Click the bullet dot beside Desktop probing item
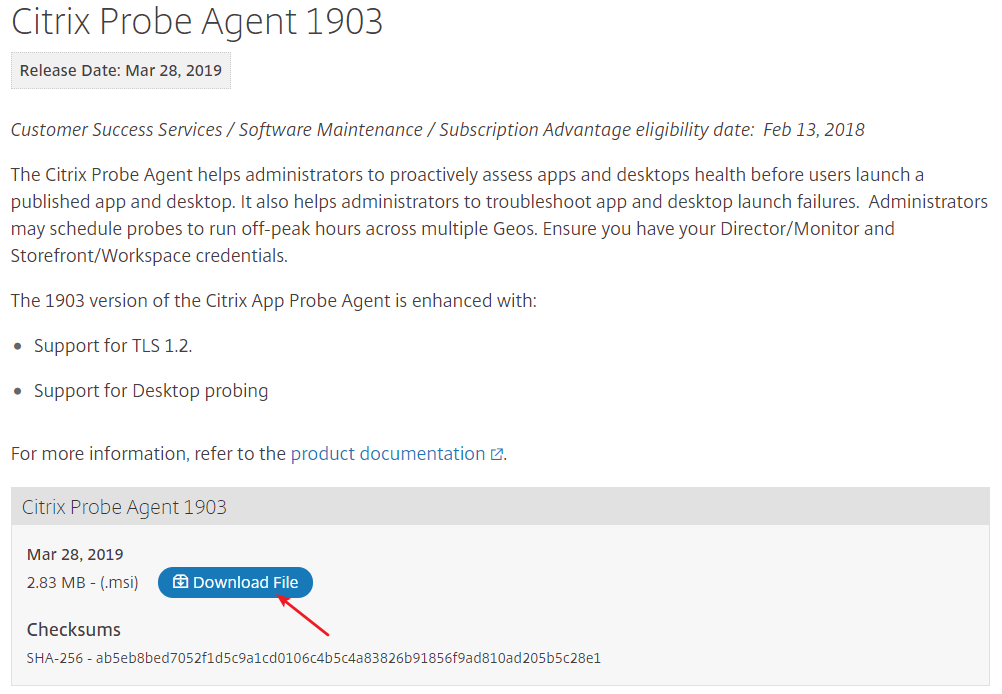This screenshot has width=1002, height=694. [x=18, y=392]
